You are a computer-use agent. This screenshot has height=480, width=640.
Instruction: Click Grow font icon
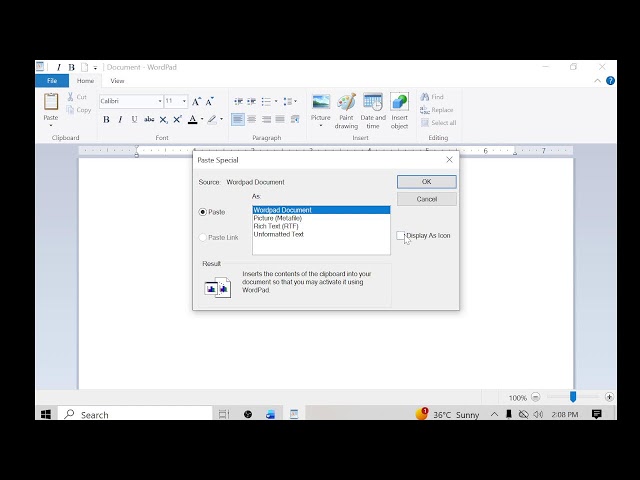[x=196, y=101]
